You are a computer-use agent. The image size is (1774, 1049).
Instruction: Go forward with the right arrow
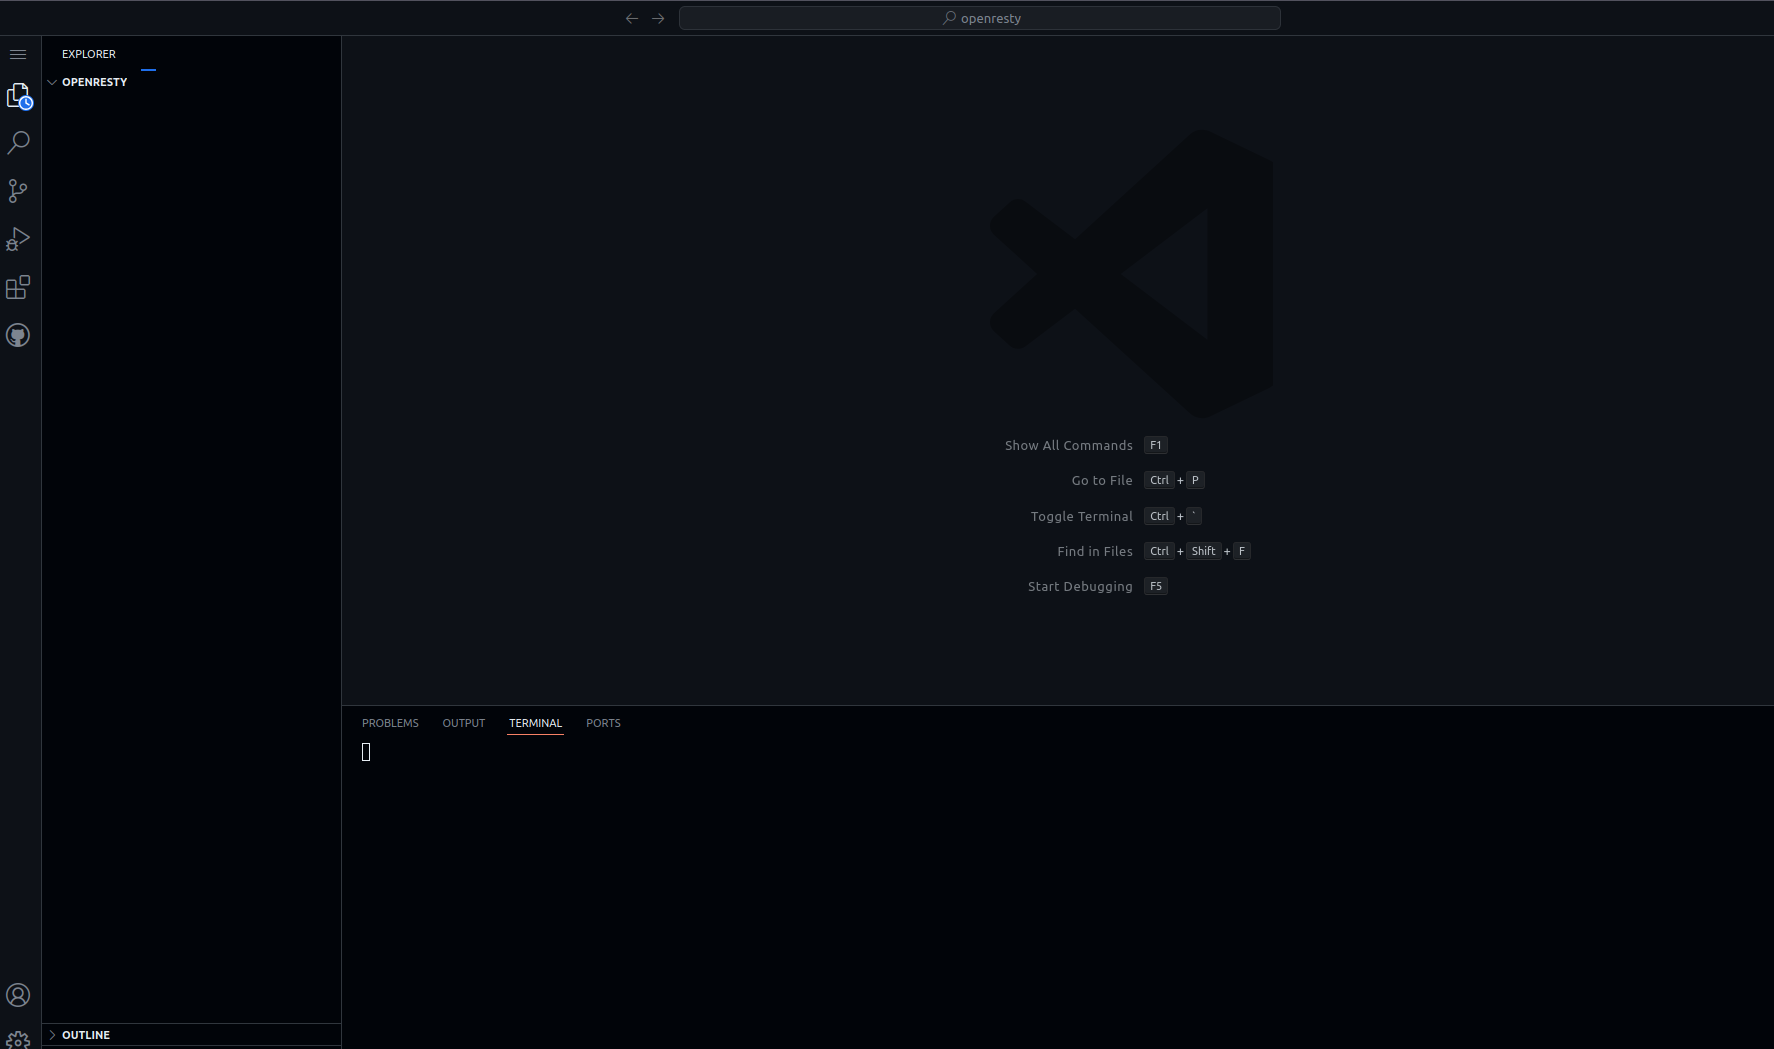658,18
